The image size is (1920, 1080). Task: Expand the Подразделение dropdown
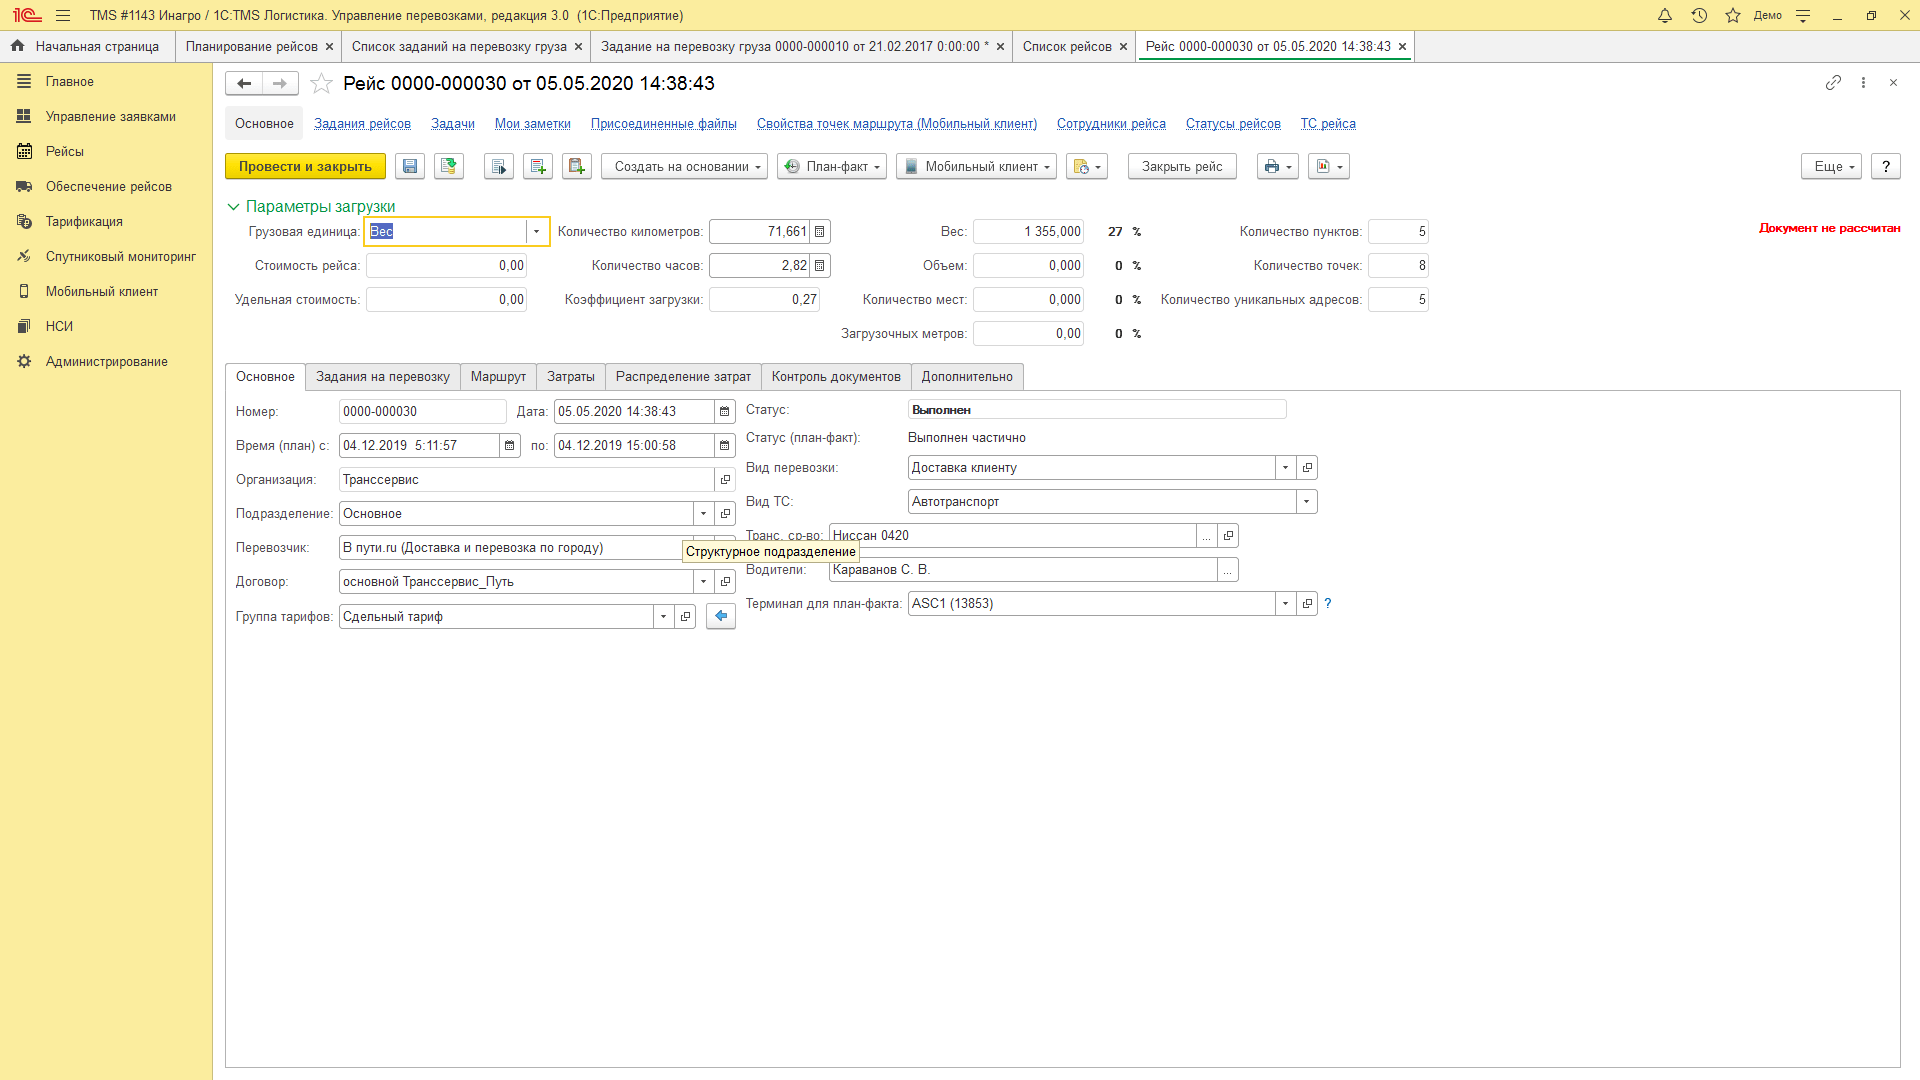pyautogui.click(x=704, y=514)
